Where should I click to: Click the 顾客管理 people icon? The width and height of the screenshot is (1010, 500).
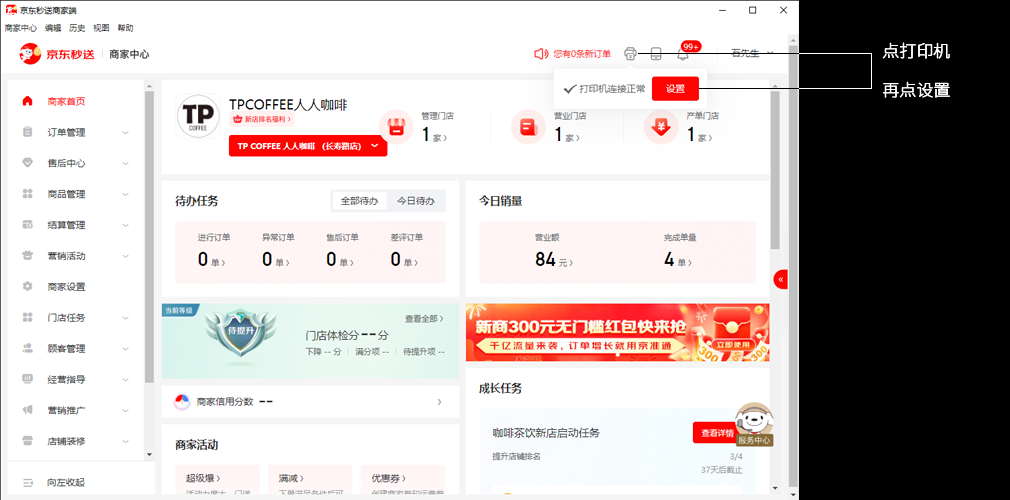[27, 349]
